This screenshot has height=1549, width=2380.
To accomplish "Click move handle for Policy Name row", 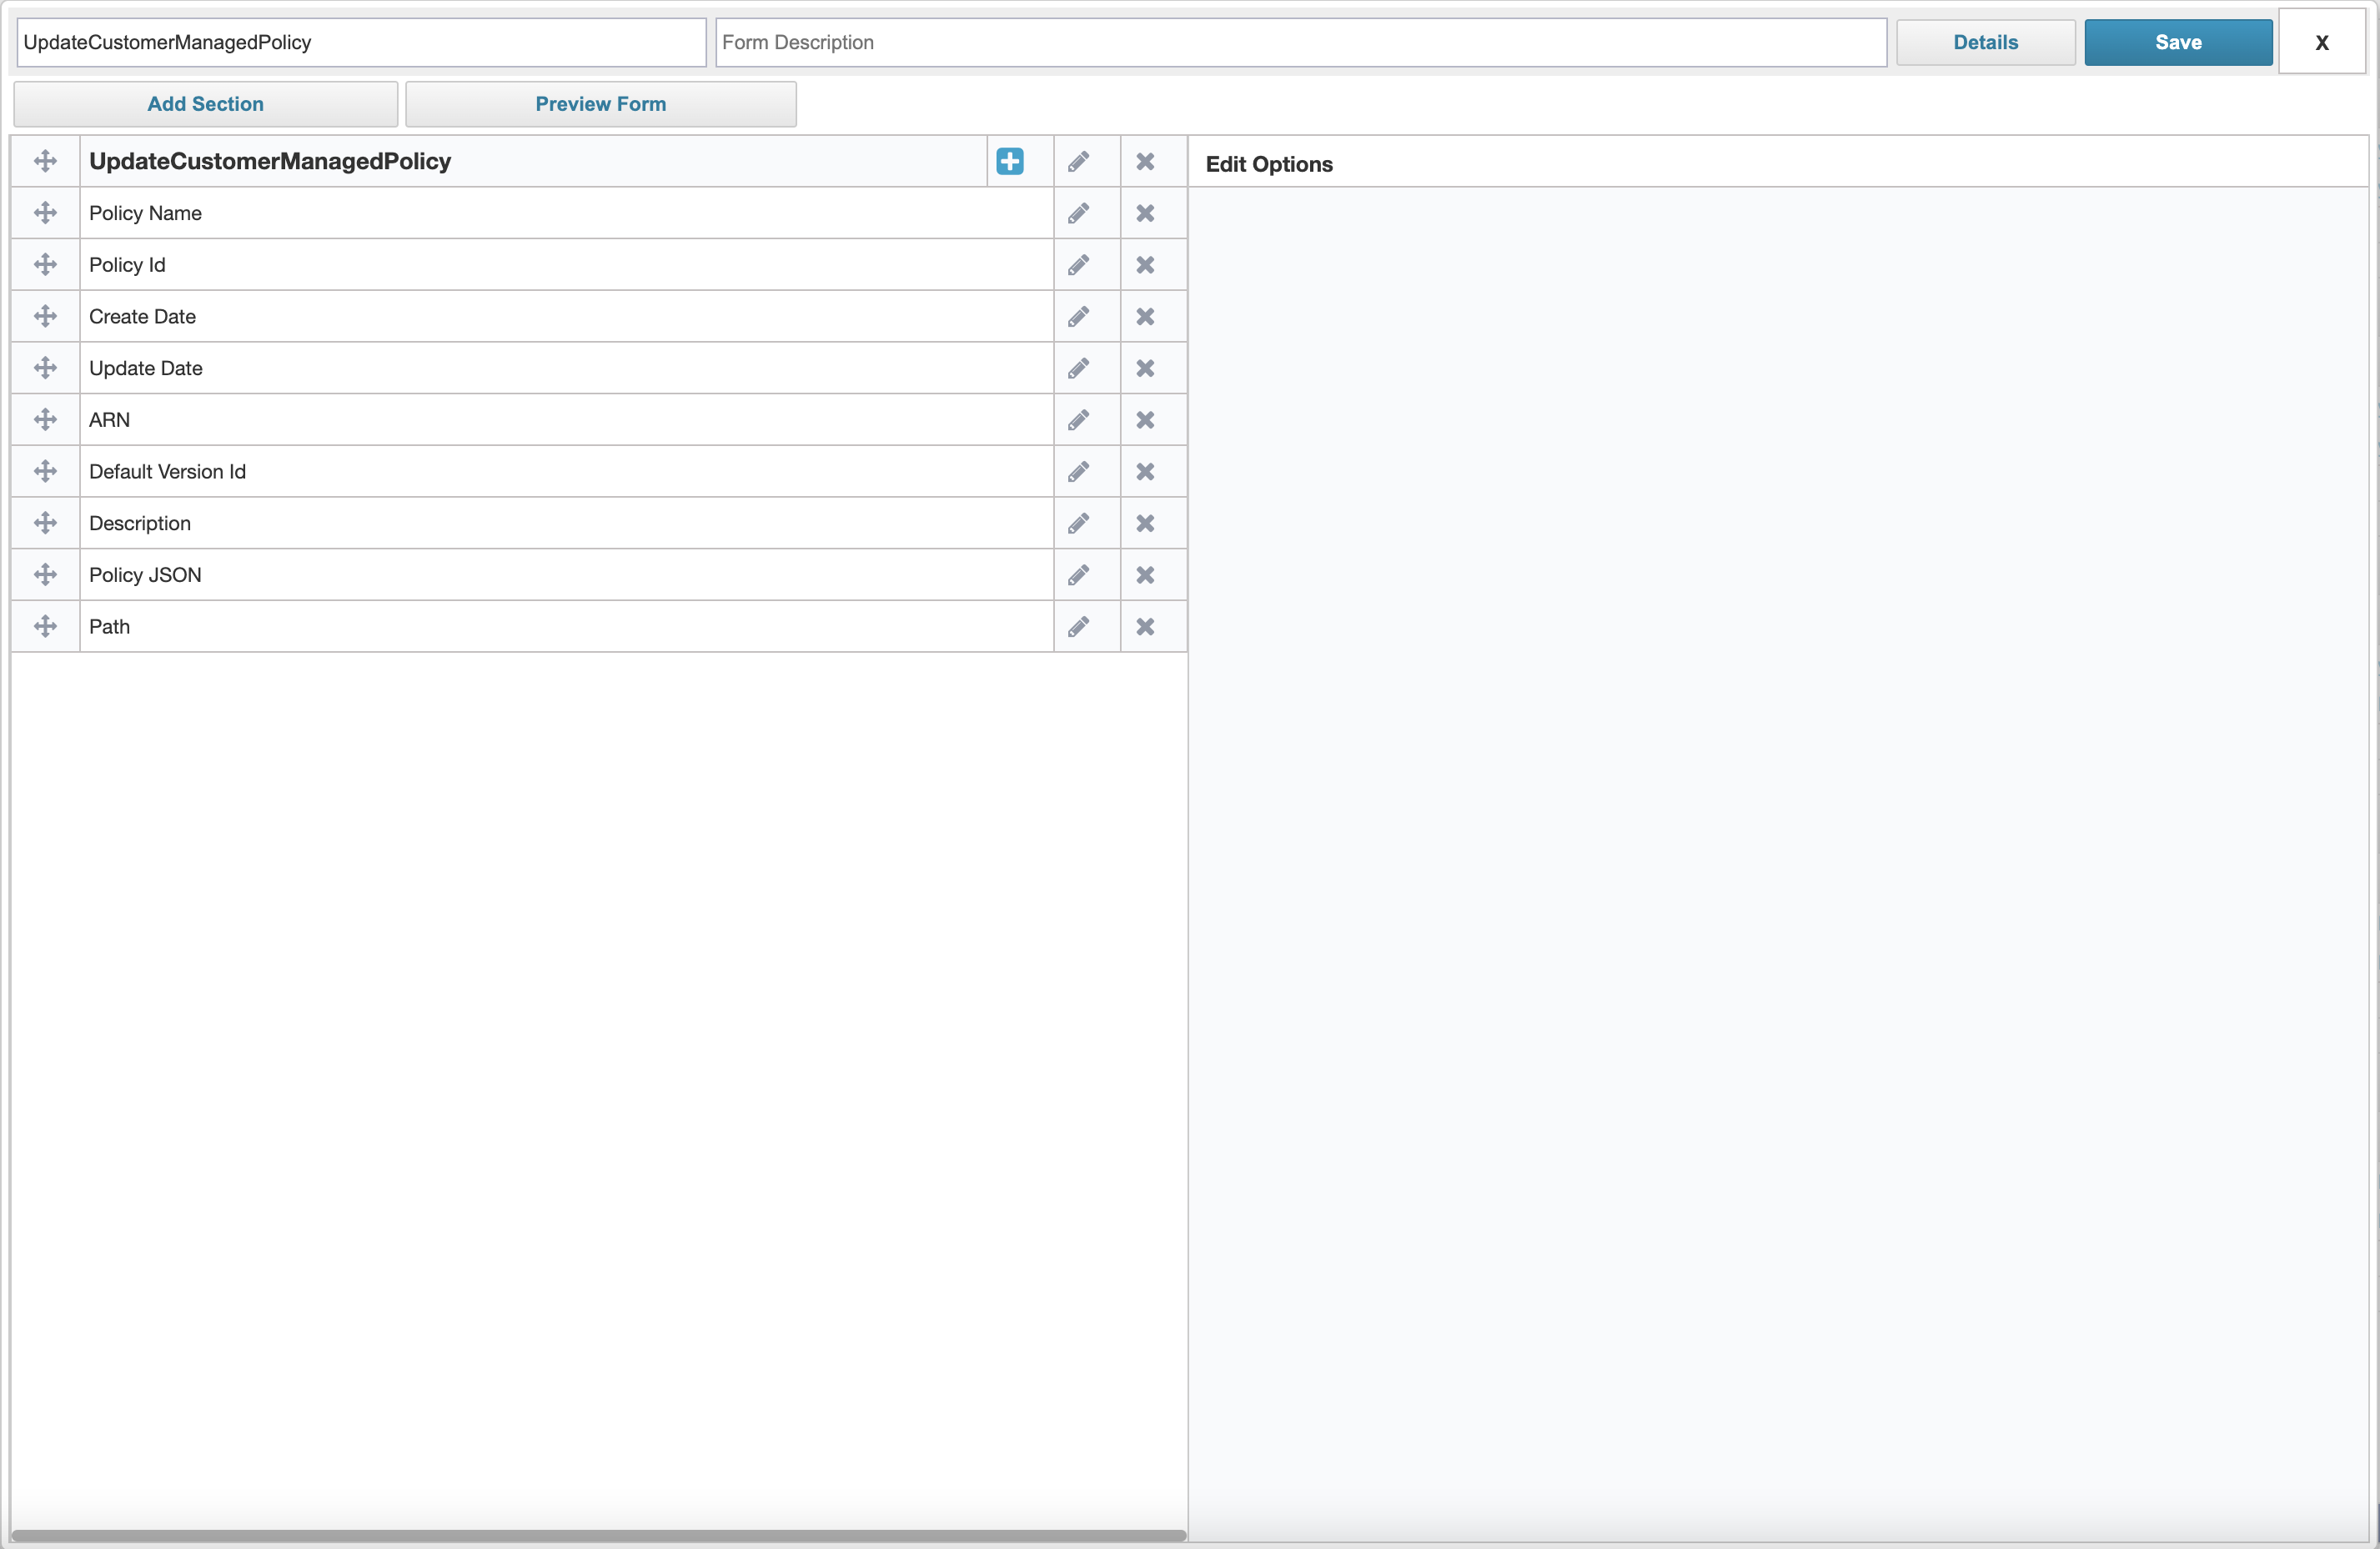I will [45, 213].
